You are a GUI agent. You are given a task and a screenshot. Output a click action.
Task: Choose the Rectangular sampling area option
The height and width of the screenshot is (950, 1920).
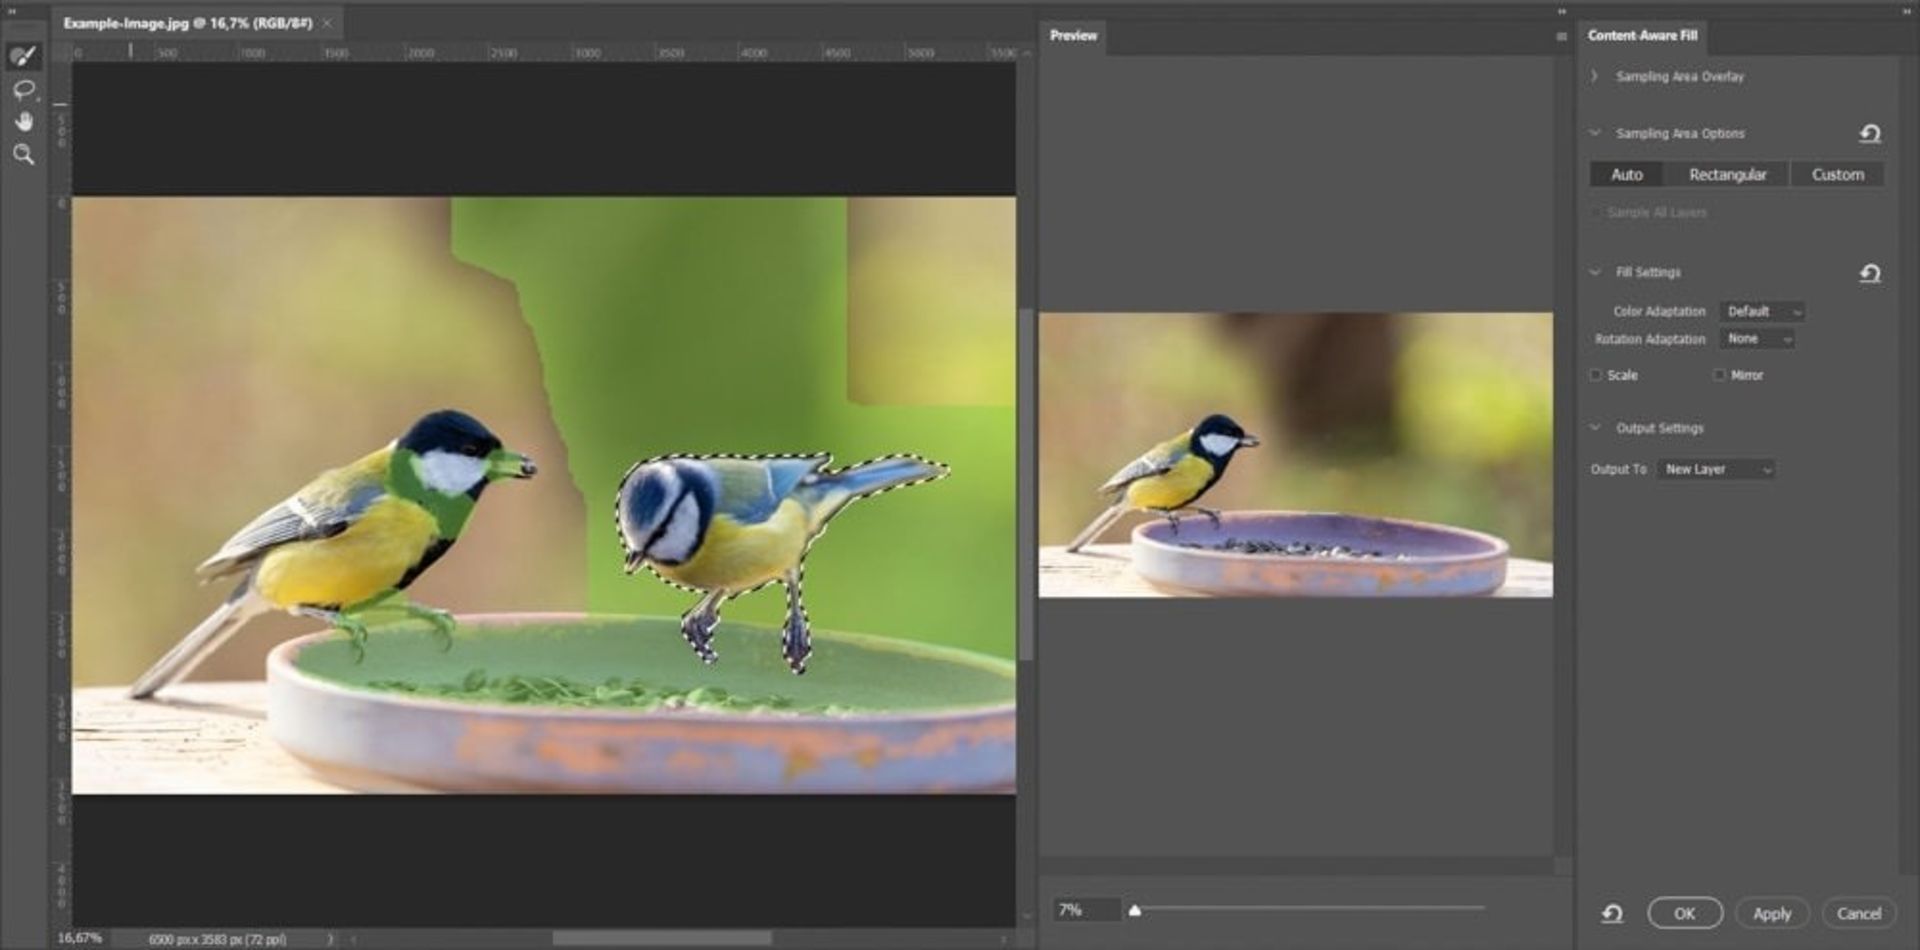[x=1727, y=174]
